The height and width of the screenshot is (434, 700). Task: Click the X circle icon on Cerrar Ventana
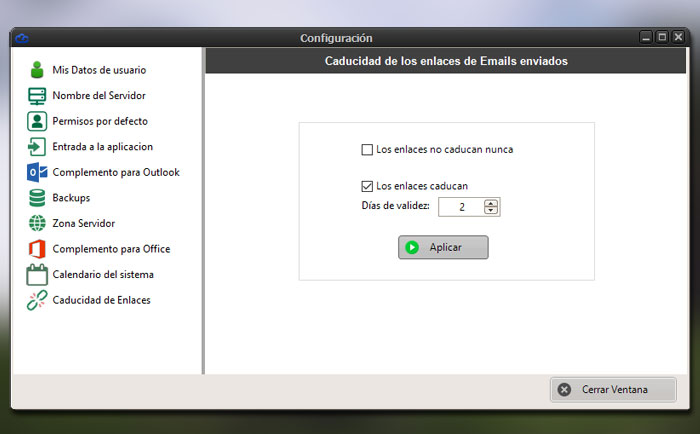pyautogui.click(x=564, y=389)
